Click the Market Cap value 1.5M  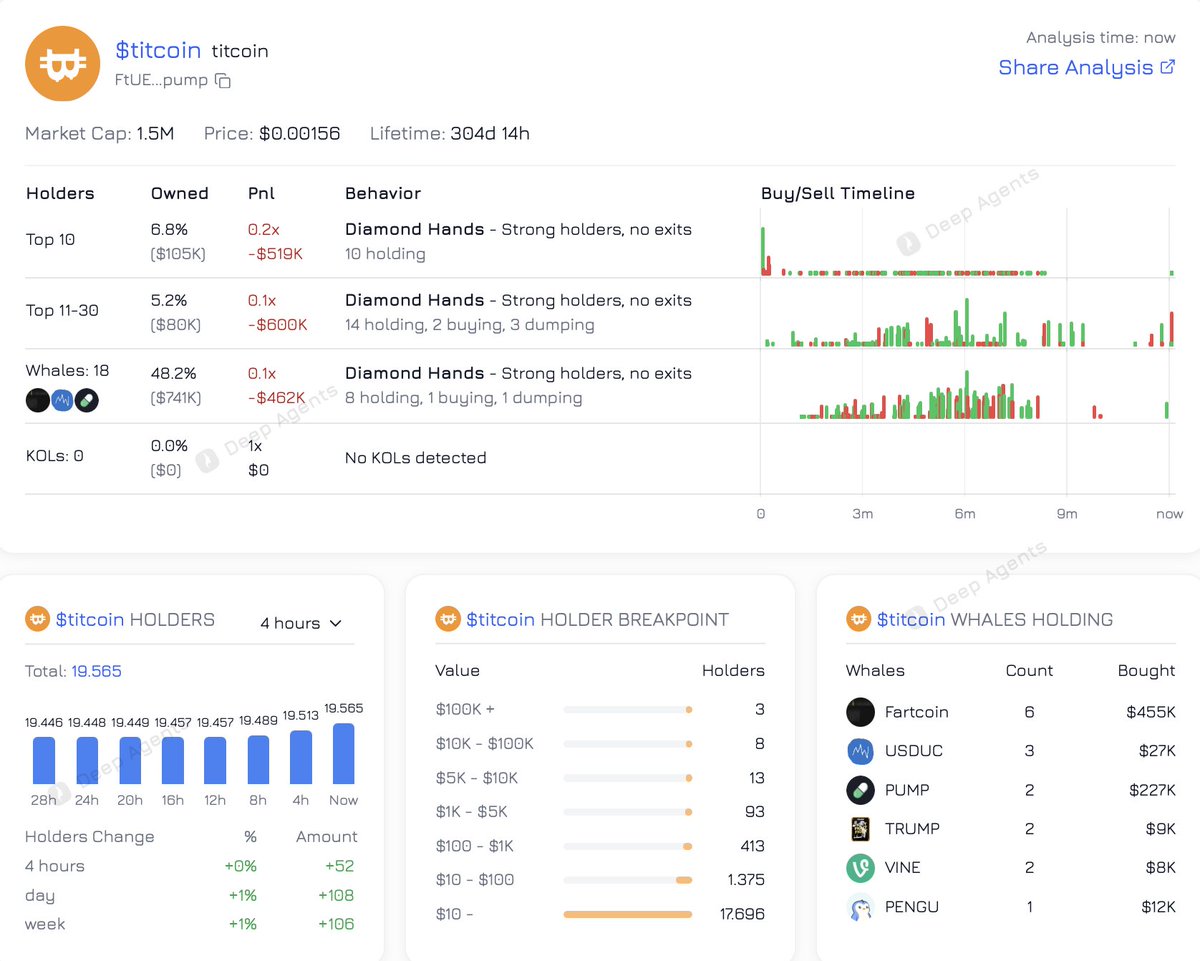coord(154,133)
